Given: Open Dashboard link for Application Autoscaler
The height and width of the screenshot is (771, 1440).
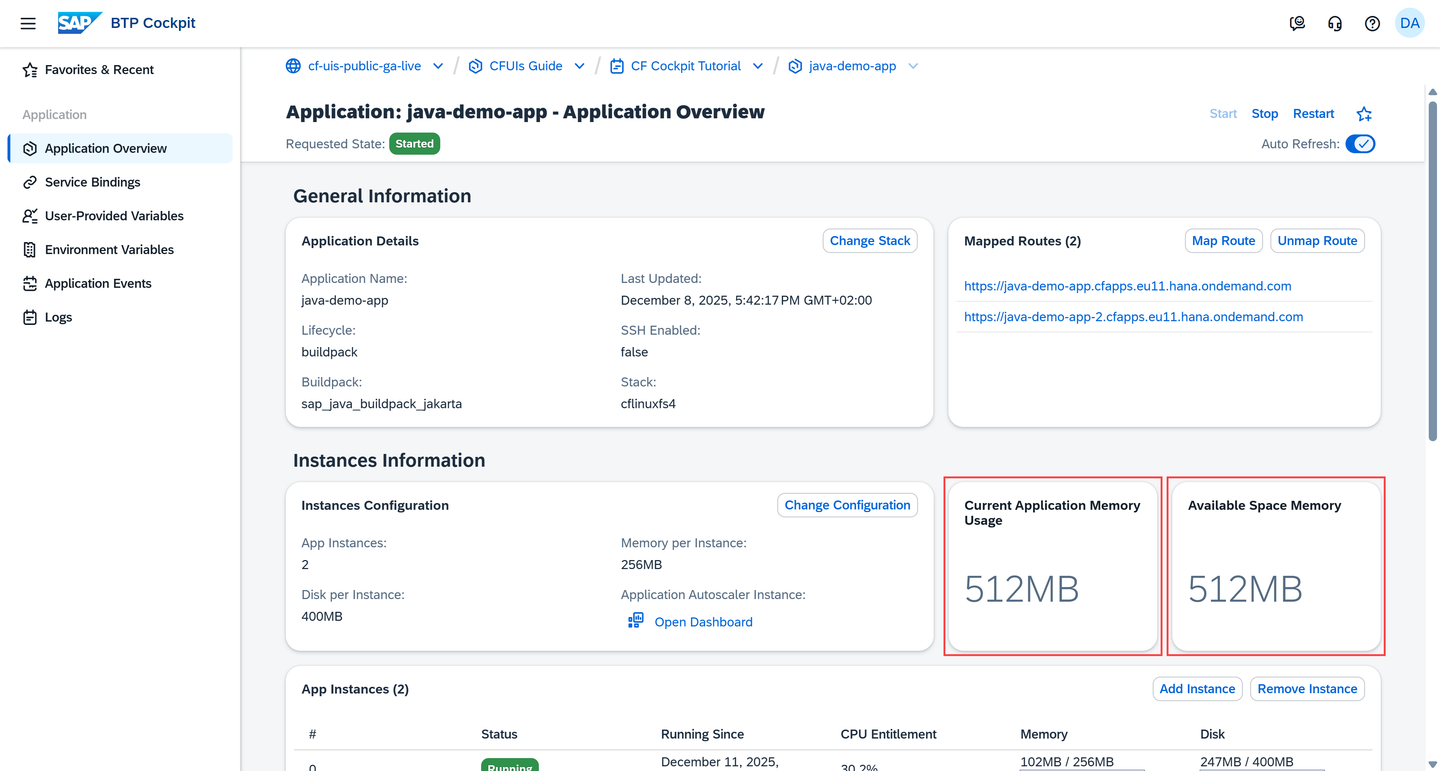Looking at the screenshot, I should point(703,622).
